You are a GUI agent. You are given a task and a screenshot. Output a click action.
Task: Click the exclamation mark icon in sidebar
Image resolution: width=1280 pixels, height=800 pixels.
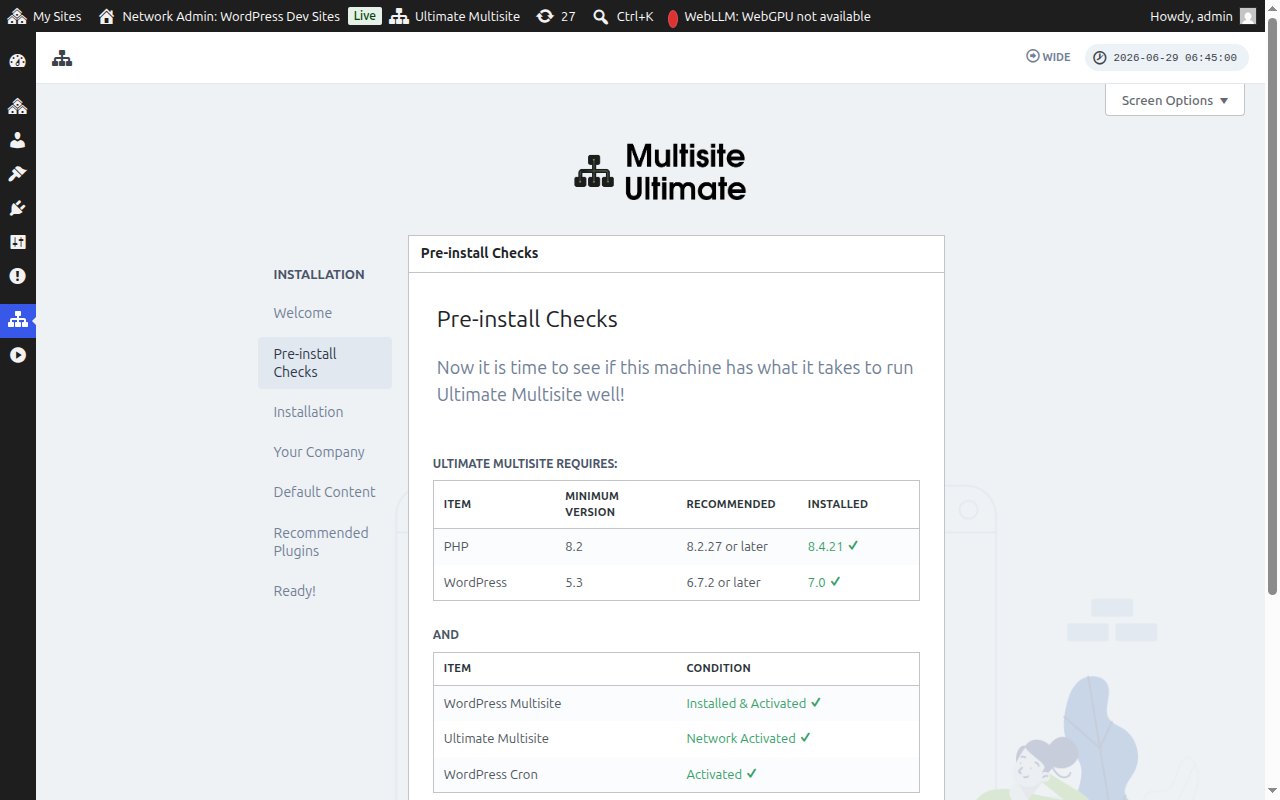[17, 276]
